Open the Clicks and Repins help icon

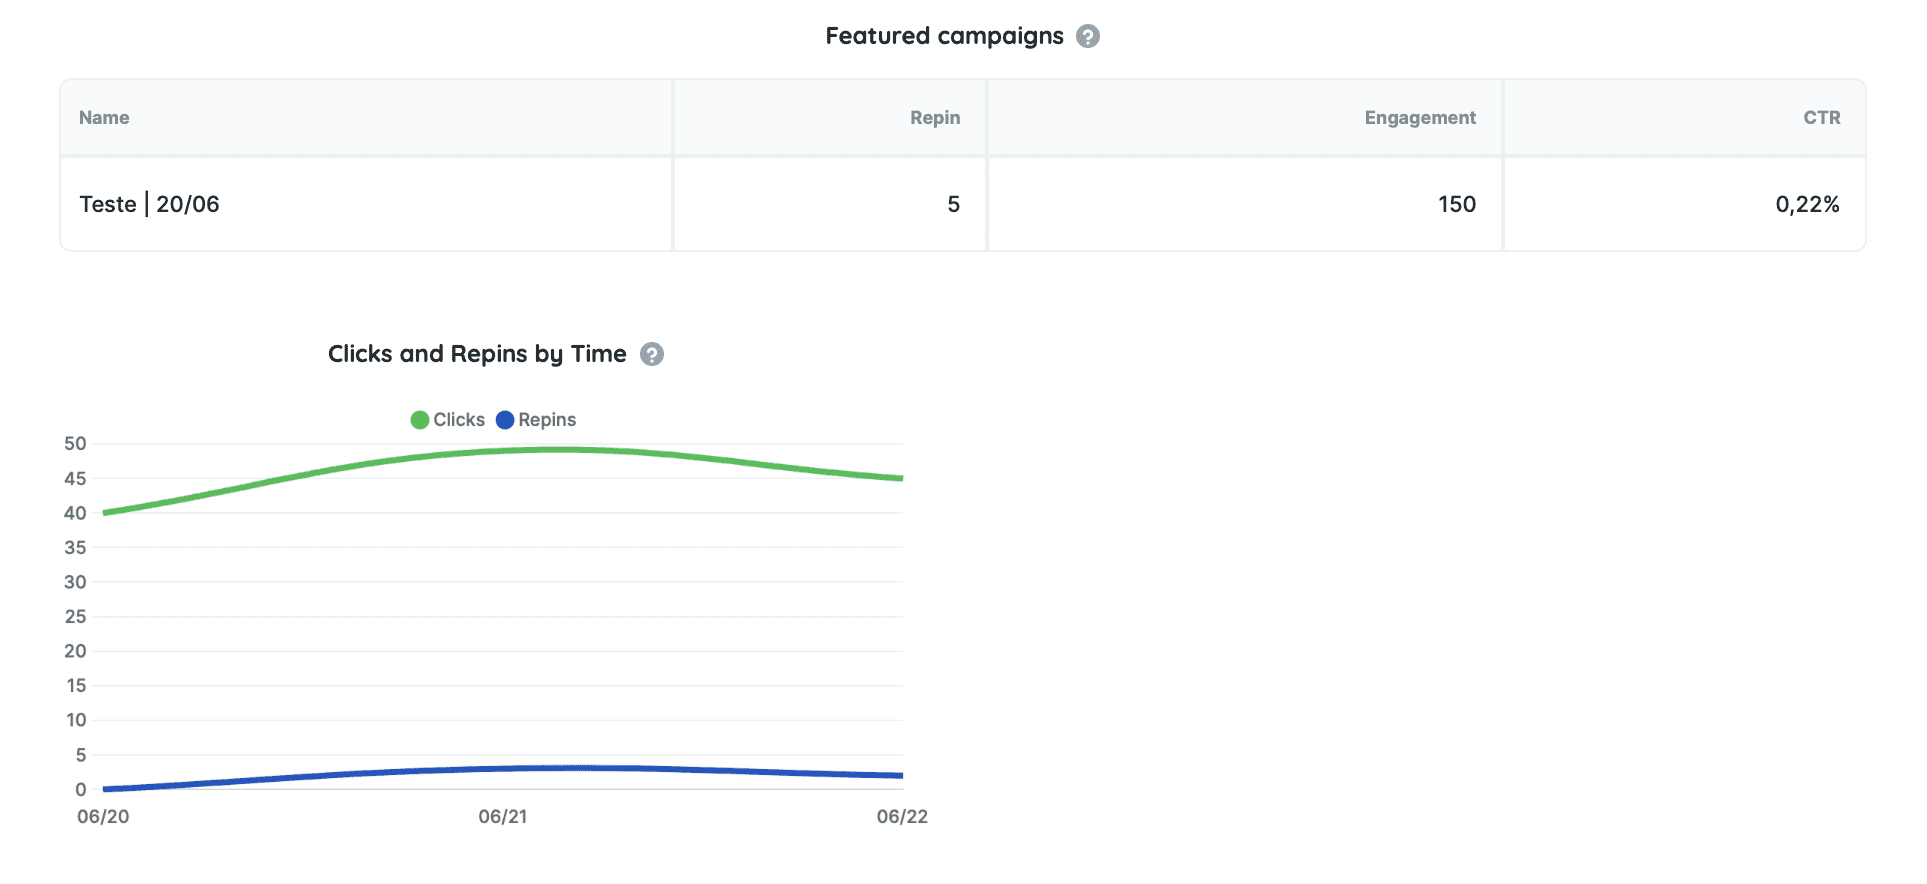tap(652, 354)
